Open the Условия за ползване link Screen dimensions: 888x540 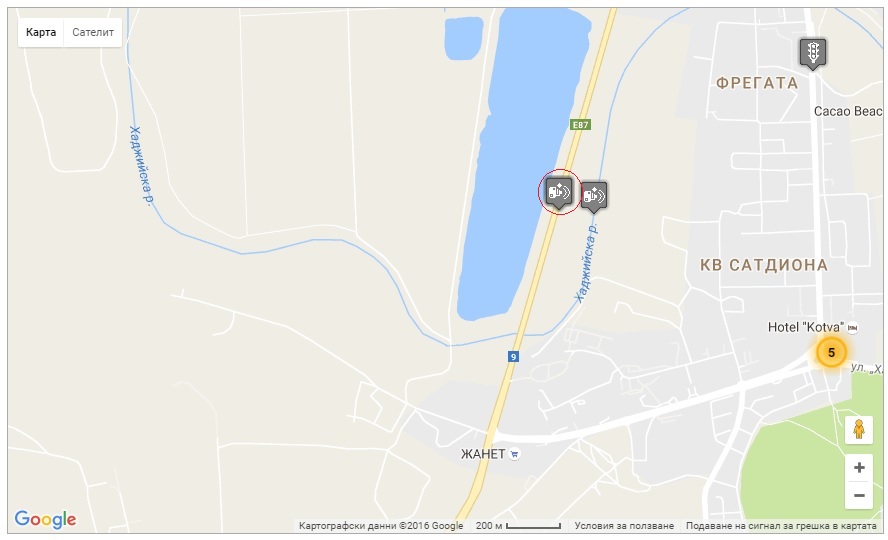(x=624, y=526)
